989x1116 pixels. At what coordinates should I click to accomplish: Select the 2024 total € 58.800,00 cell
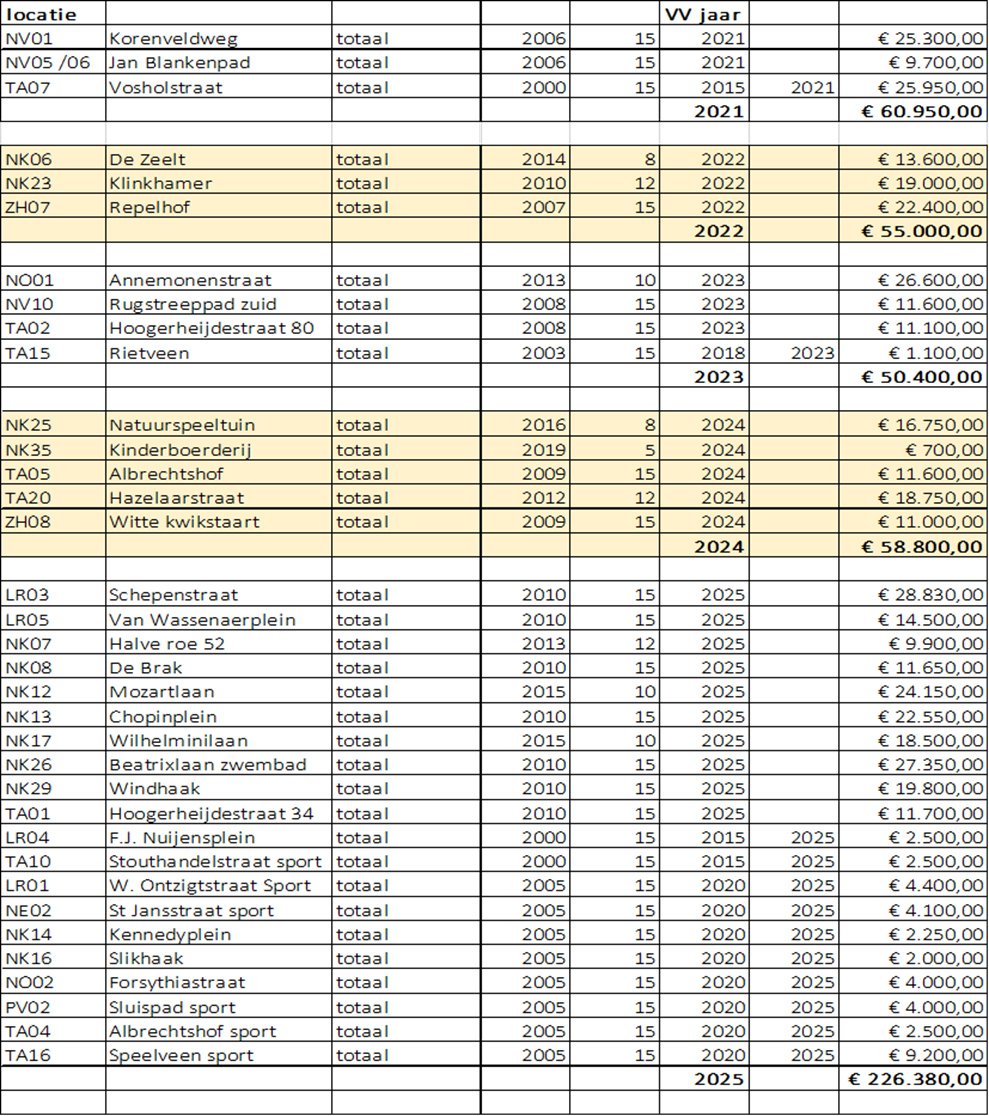[x=914, y=545]
